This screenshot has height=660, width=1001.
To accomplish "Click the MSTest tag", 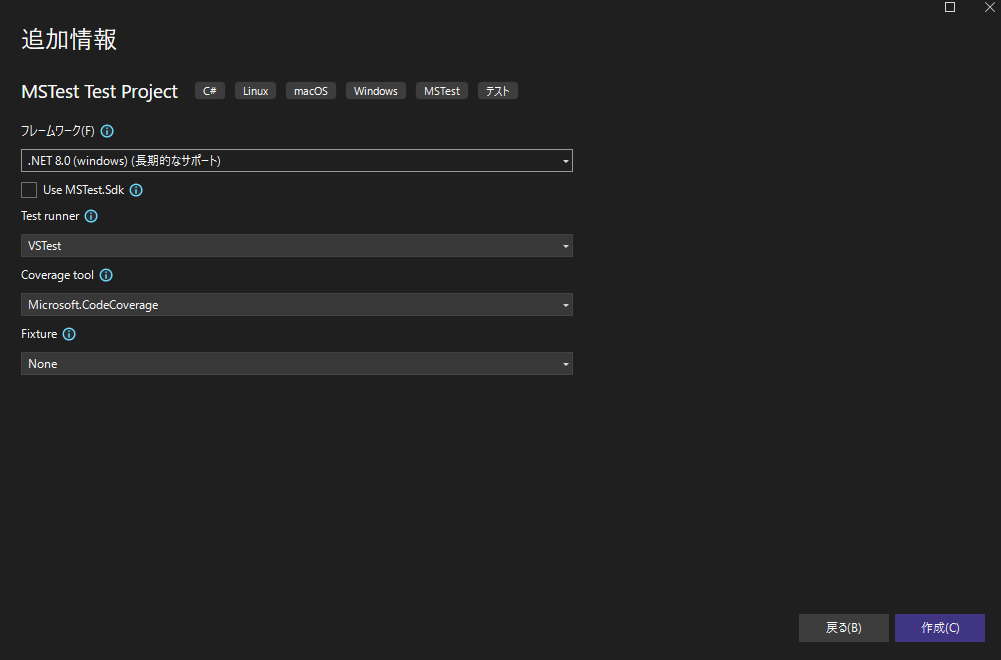I will point(442,91).
